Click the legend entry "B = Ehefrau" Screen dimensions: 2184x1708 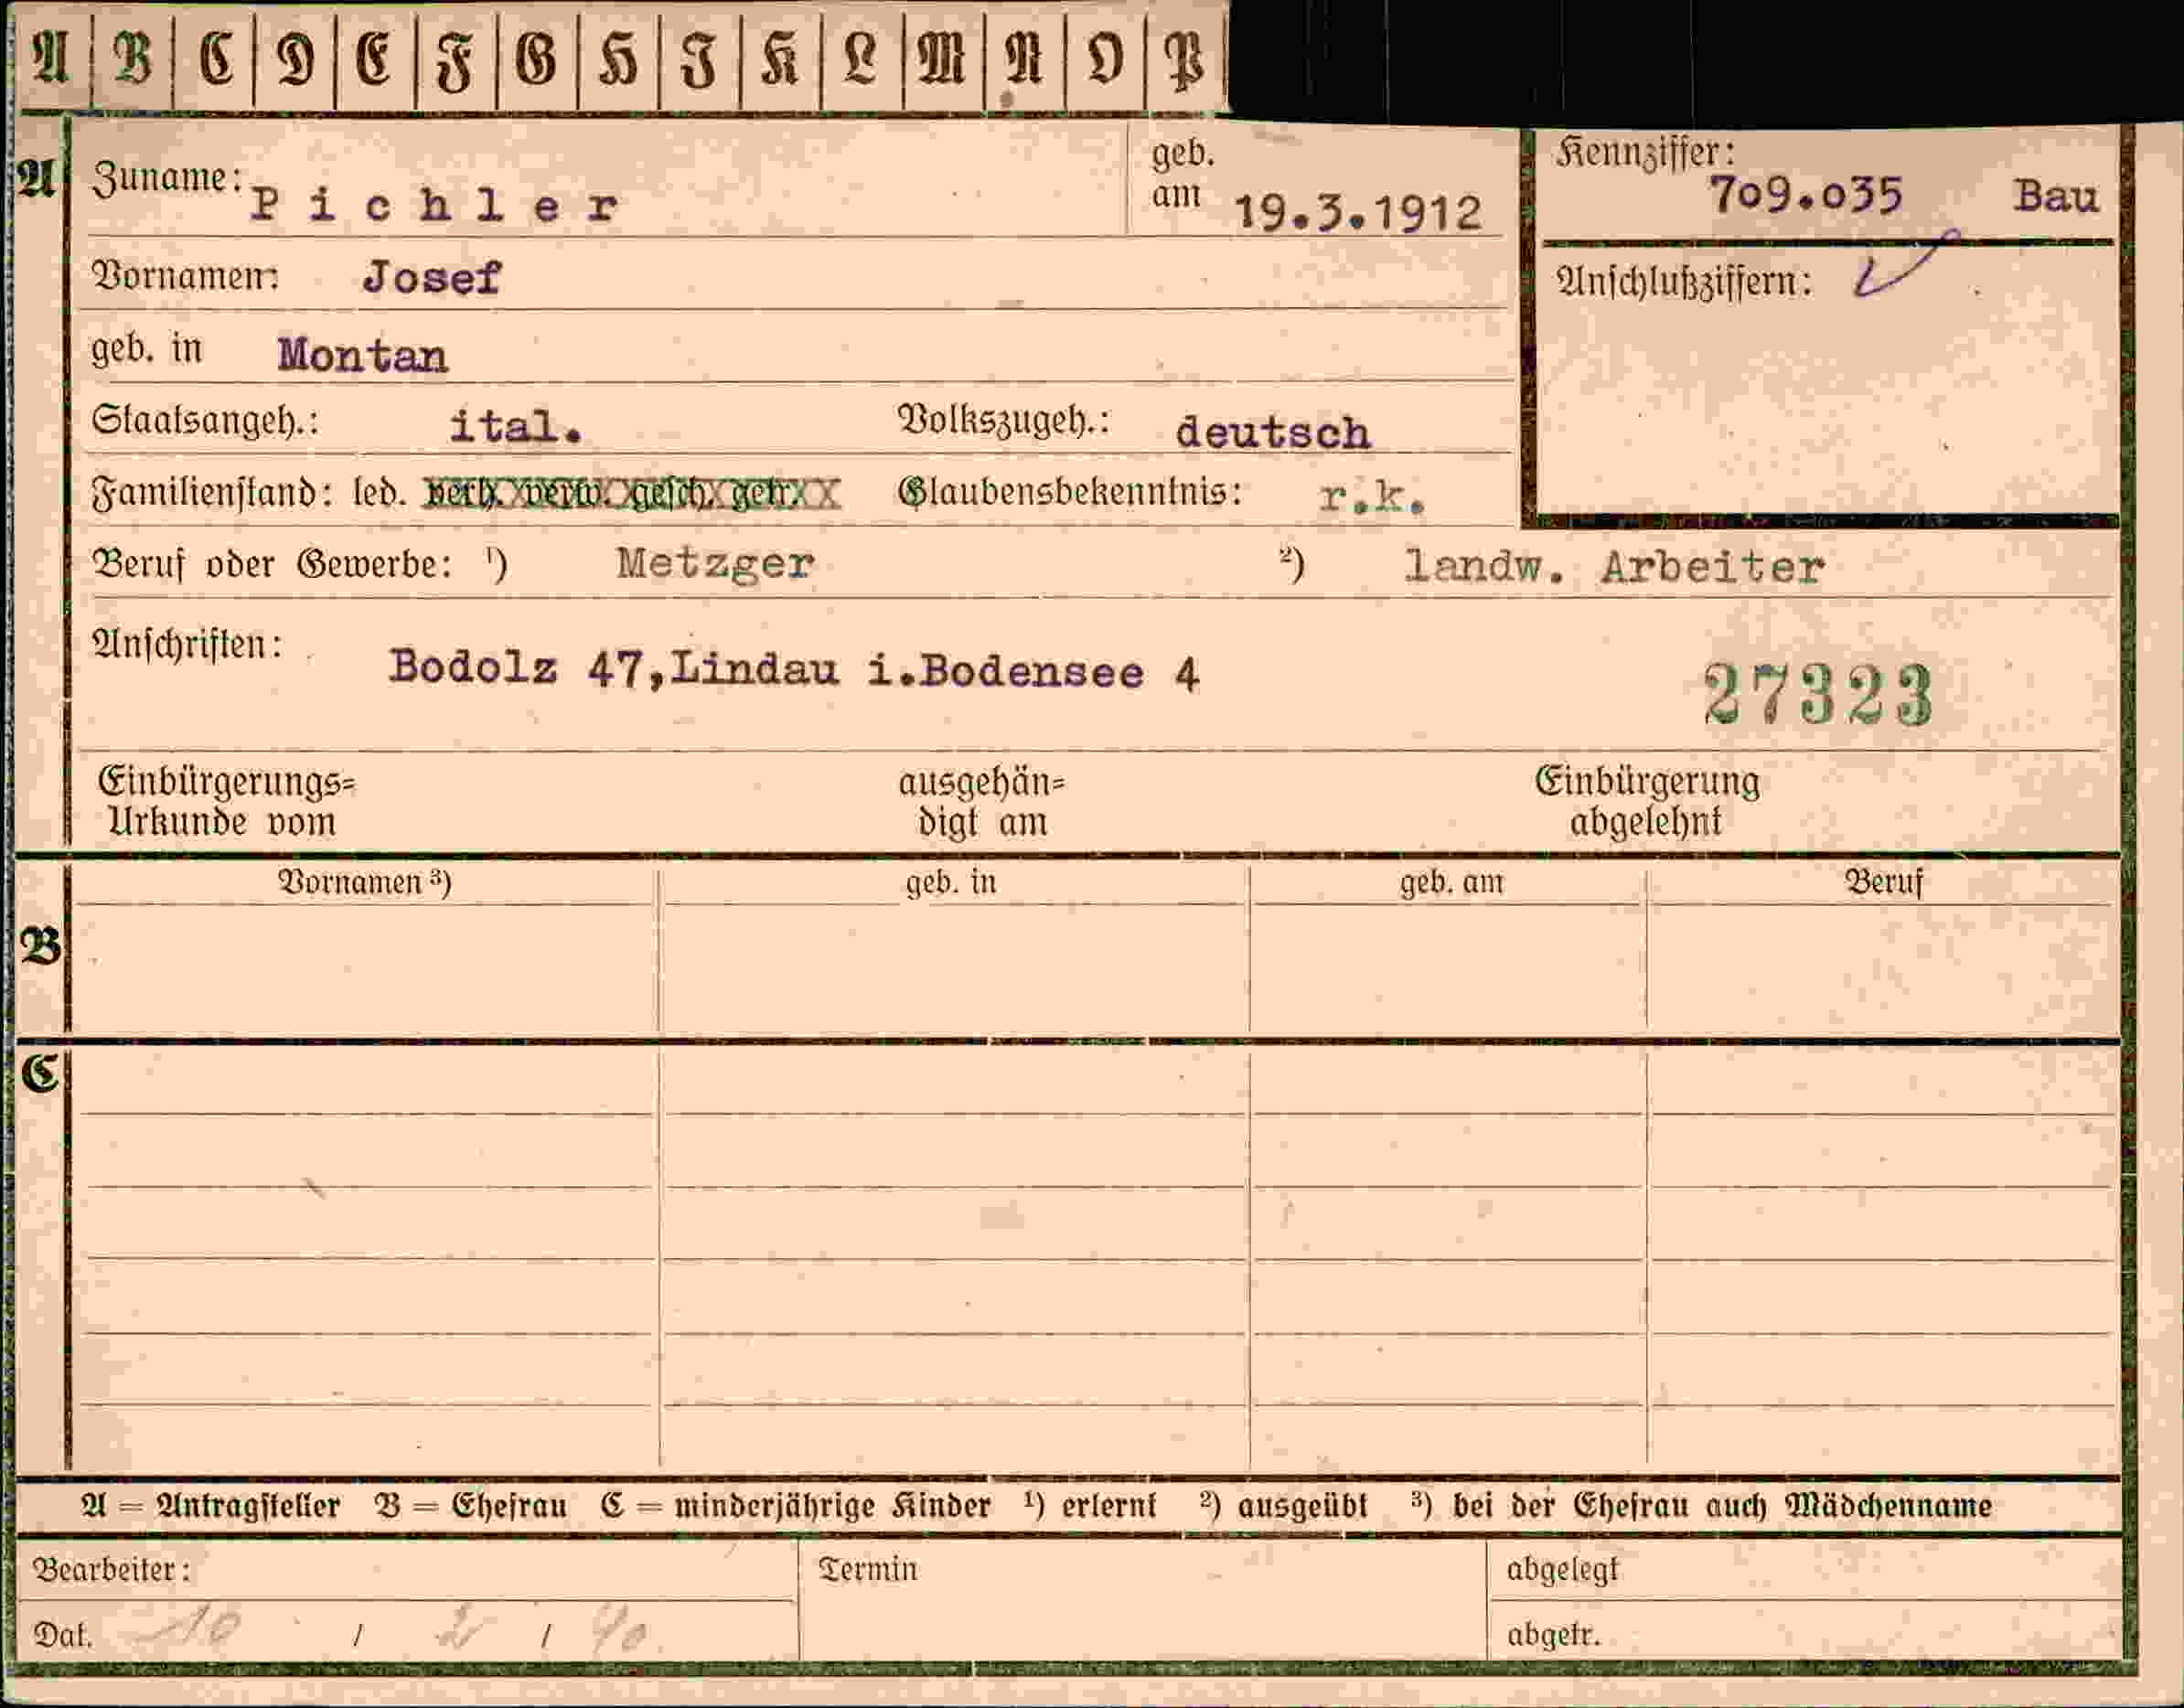click(470, 1506)
